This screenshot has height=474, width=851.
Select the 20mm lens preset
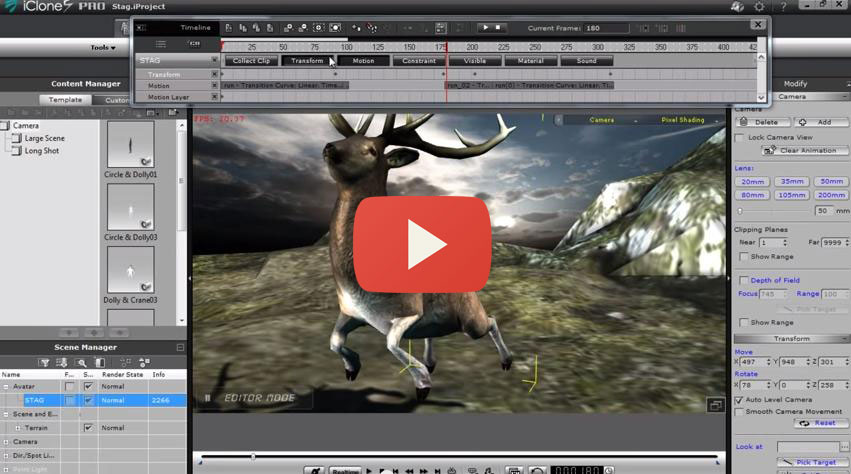click(x=752, y=181)
